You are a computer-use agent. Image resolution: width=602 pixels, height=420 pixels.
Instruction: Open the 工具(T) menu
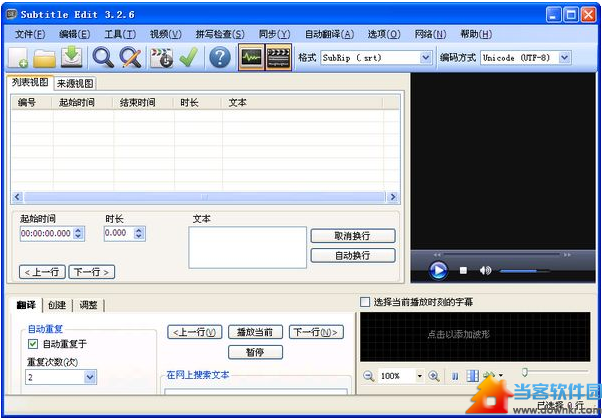click(x=120, y=34)
